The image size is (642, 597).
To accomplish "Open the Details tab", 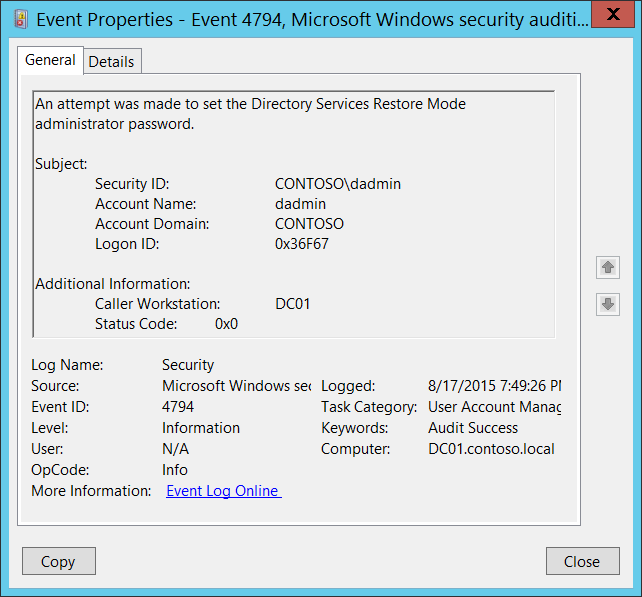I will point(111,61).
